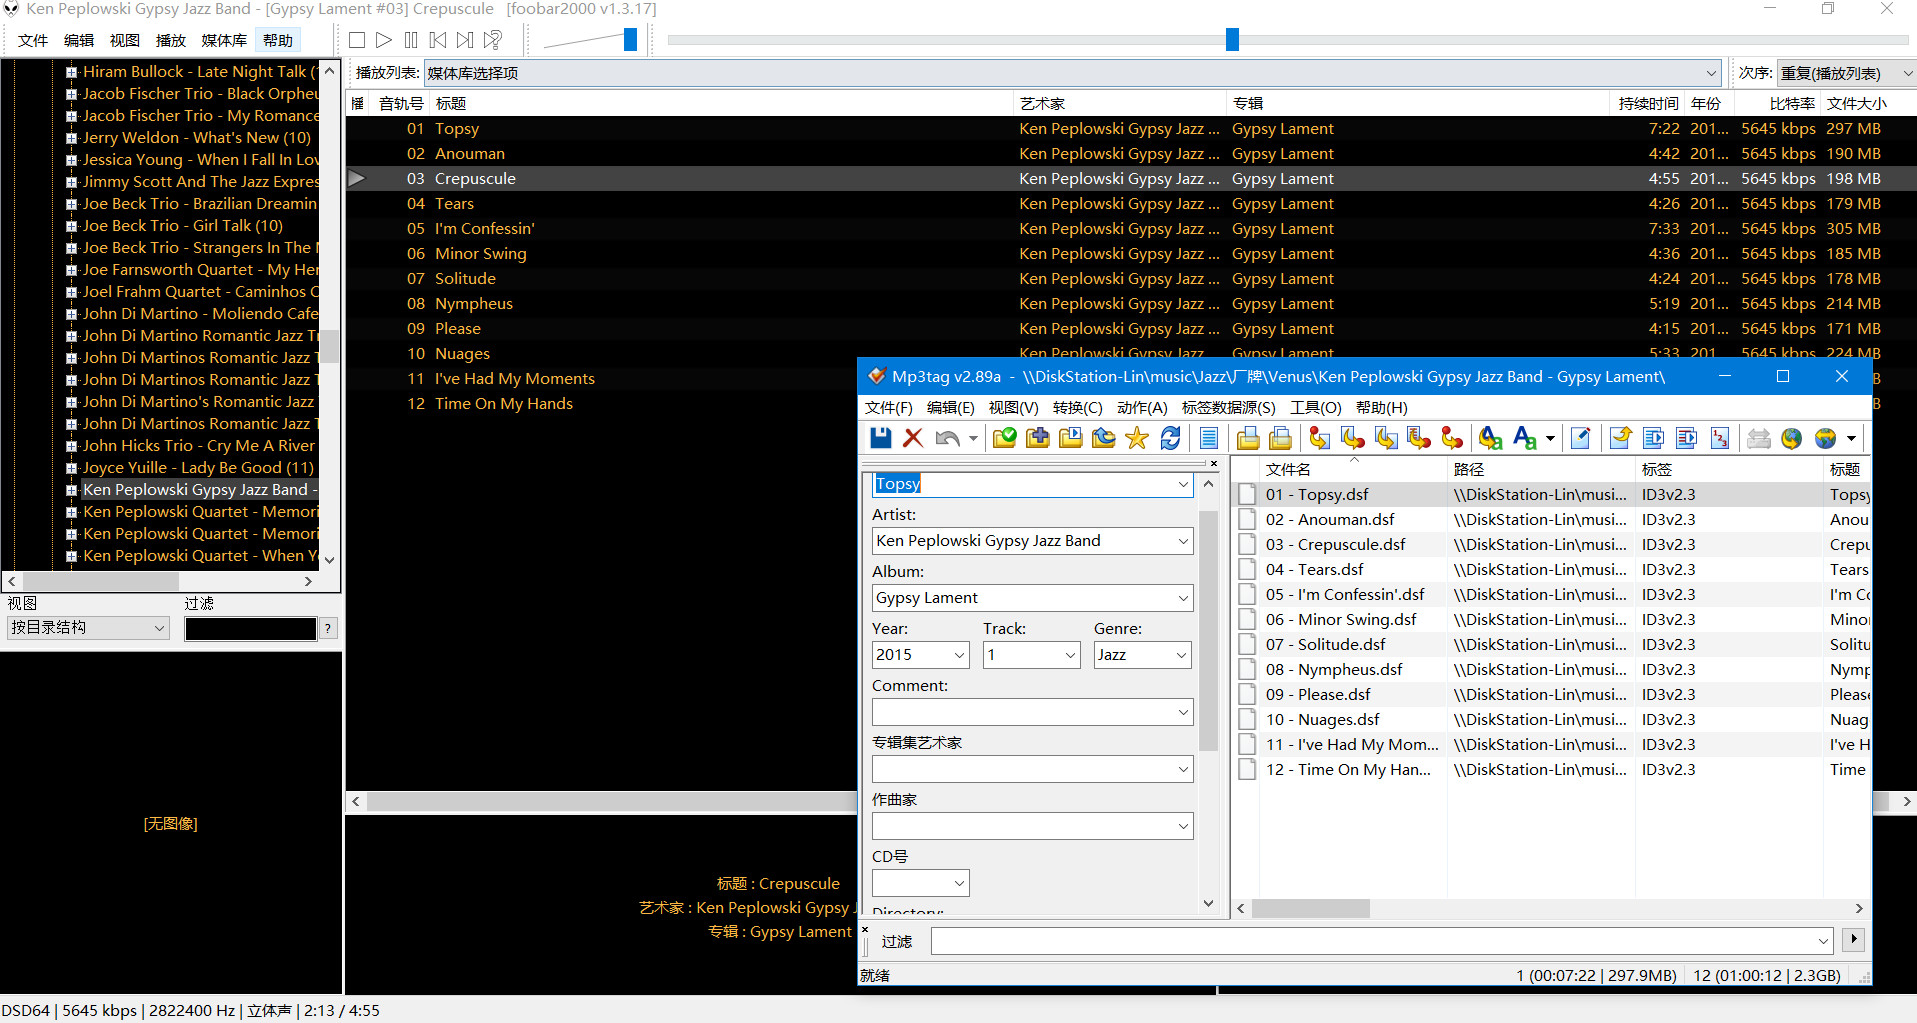Click the Undo arrow in Mp3tag toolbar
The width and height of the screenshot is (1917, 1023).
point(947,438)
